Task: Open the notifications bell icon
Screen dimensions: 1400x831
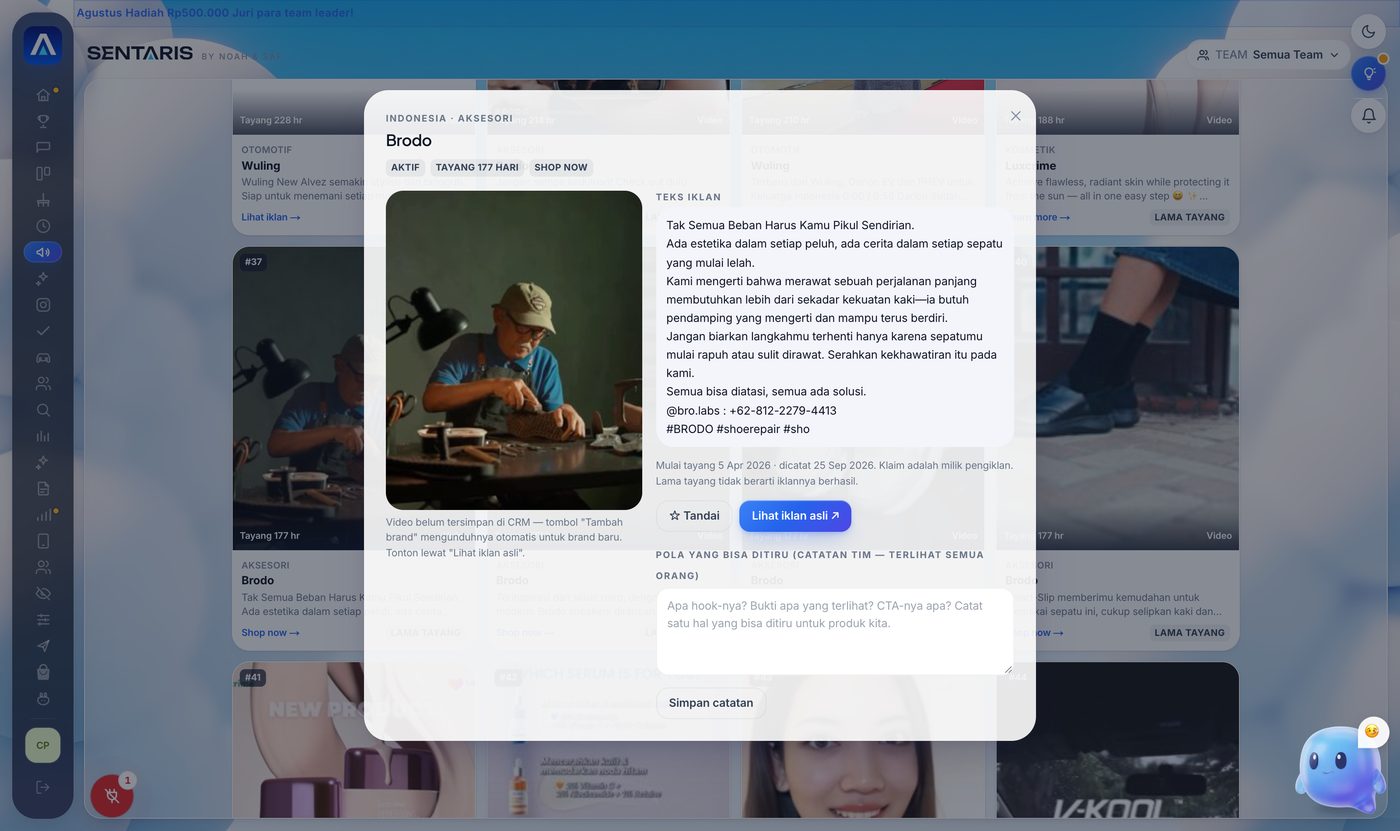Action: point(1368,115)
